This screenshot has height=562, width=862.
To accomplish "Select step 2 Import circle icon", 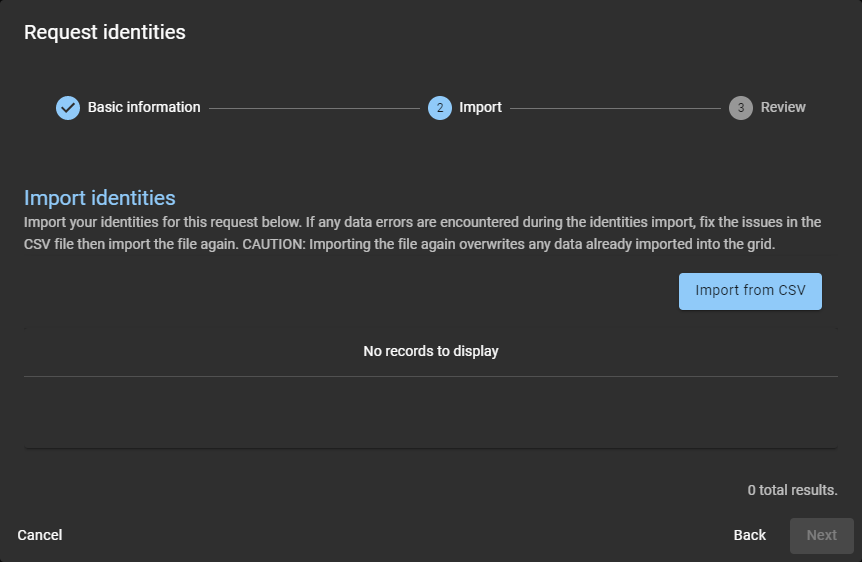I will pyautogui.click(x=440, y=108).
